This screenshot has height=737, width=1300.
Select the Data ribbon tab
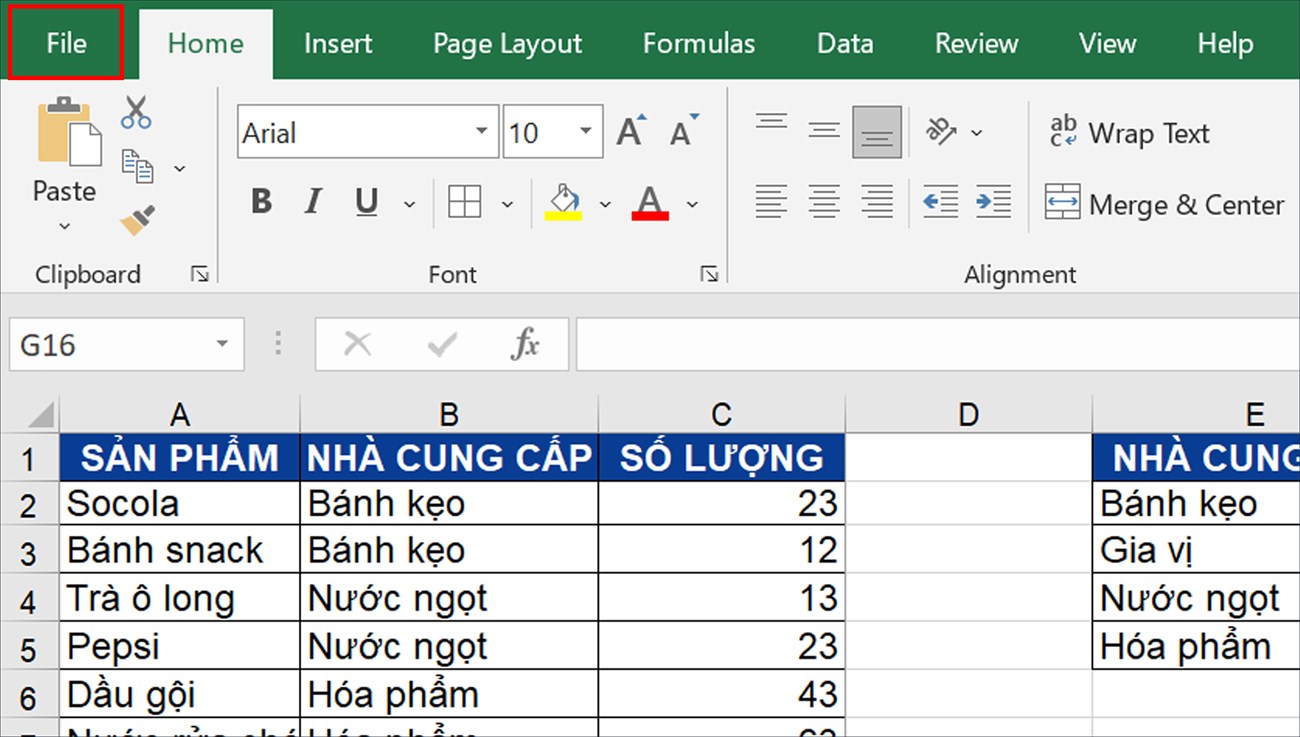click(x=845, y=43)
